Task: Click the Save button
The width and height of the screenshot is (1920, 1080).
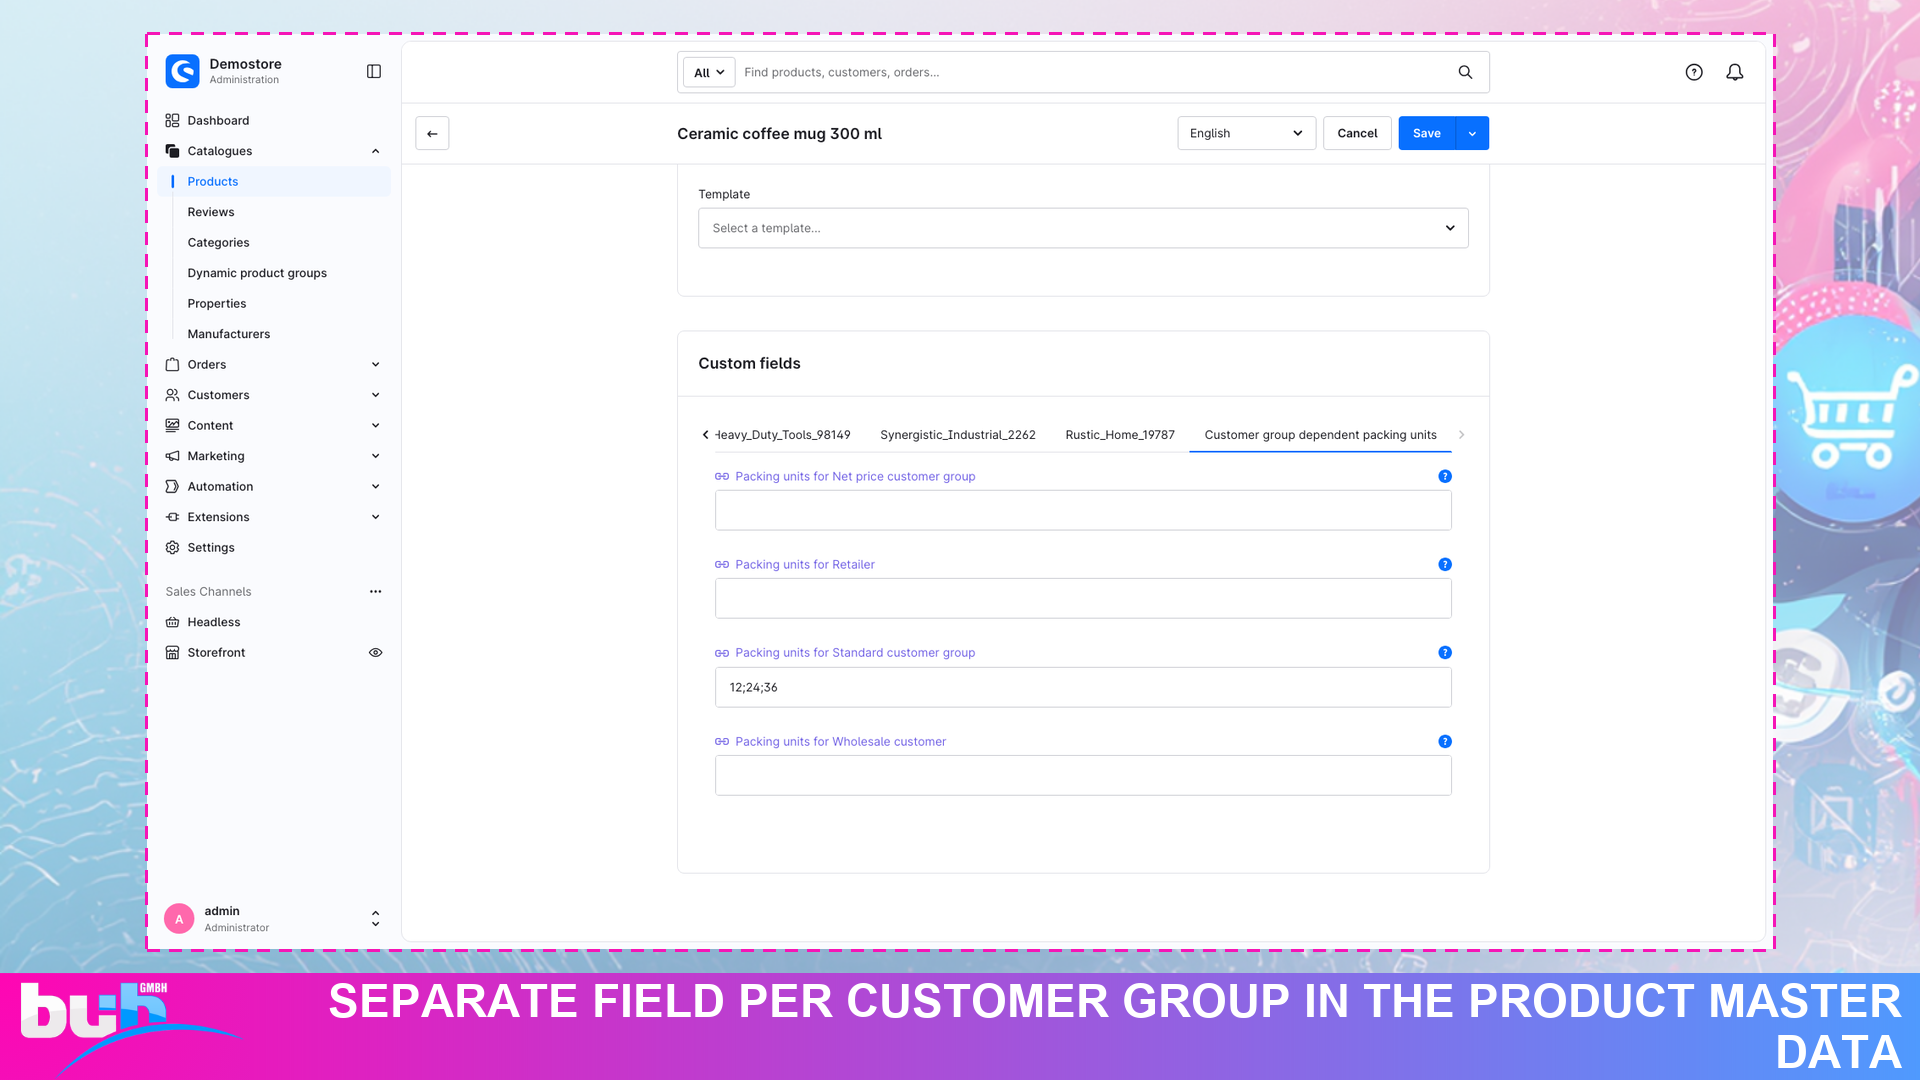Action: point(1427,133)
